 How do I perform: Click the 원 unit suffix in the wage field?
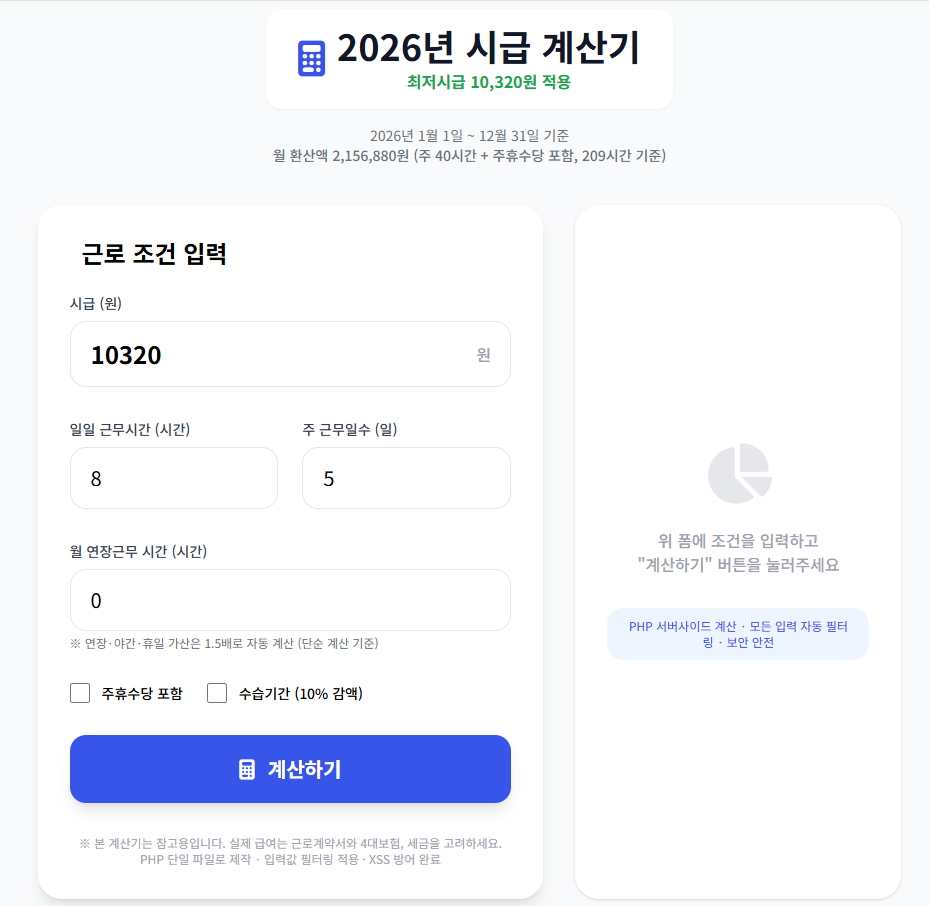coord(484,355)
